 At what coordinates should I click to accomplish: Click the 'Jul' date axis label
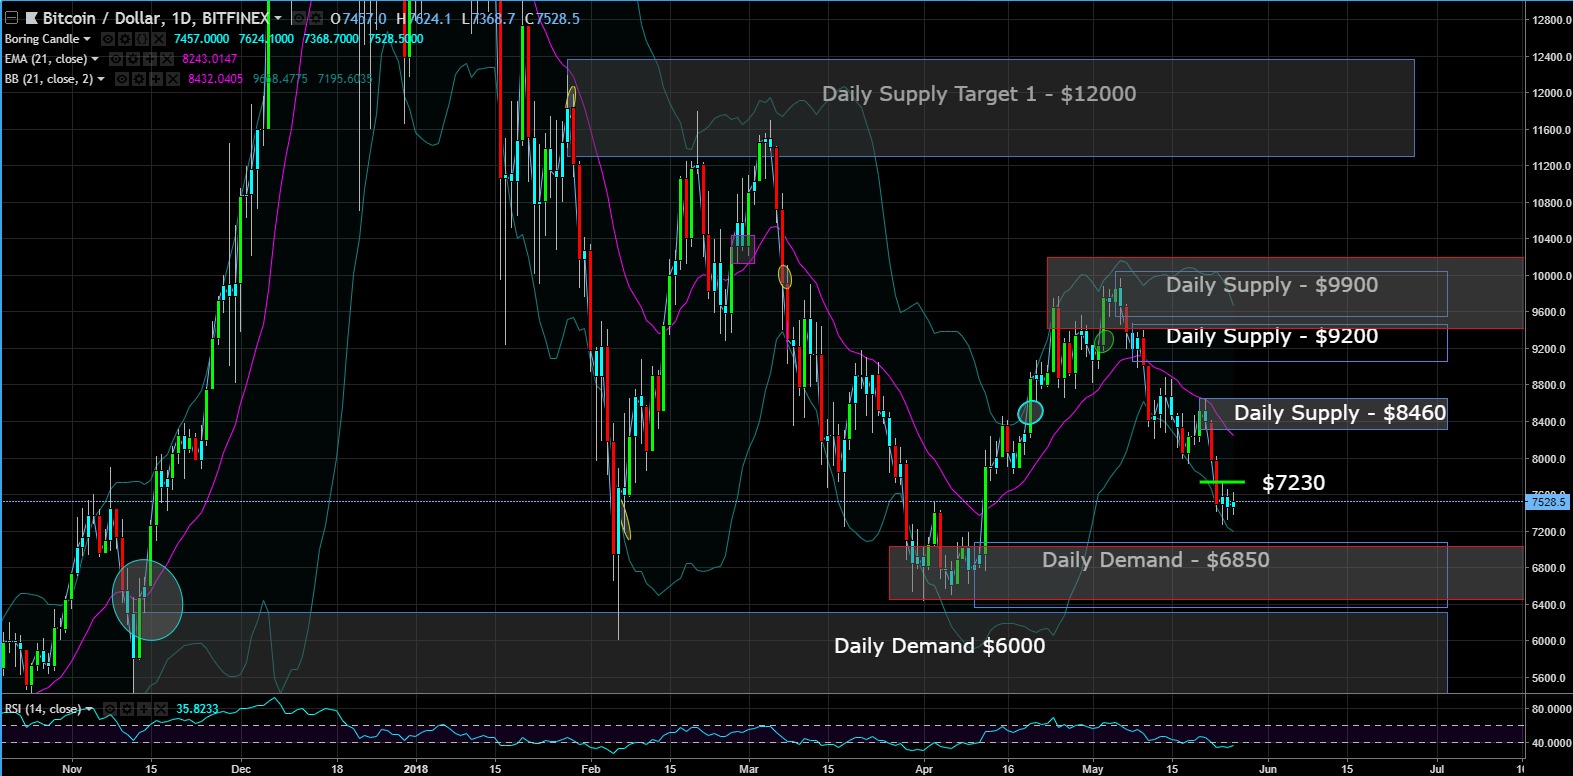coord(1437,769)
